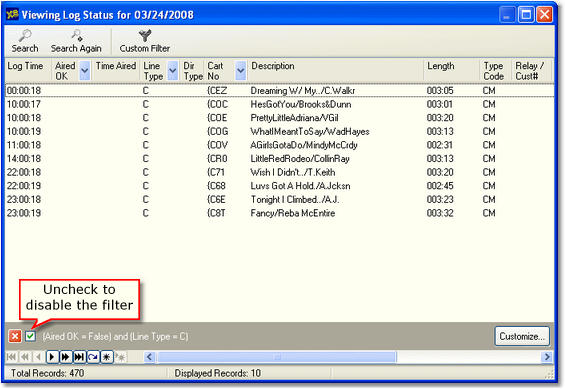Screen dimensions: 565x390
Task: Click the horizontal scrollbar thumb
Action: [277, 357]
